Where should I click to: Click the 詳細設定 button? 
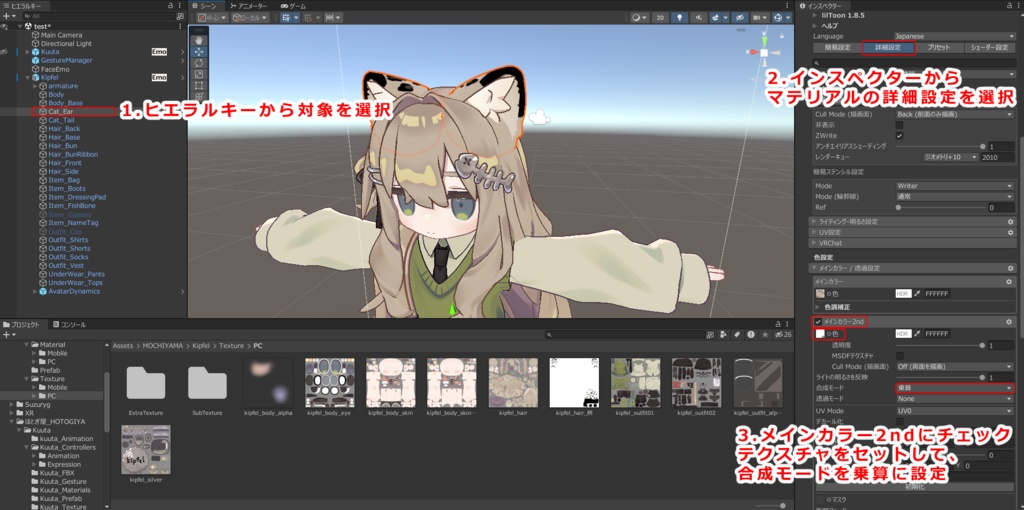[888, 48]
